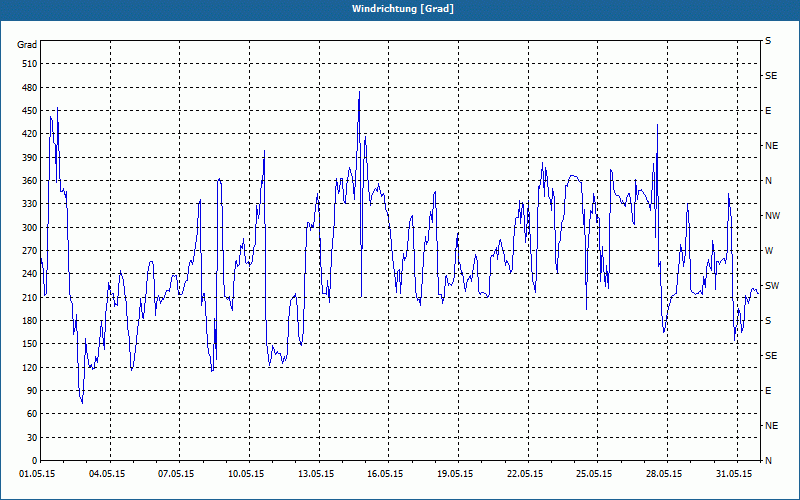The image size is (800, 500).
Task: Select the 330 y-axis value
Action: (29, 204)
